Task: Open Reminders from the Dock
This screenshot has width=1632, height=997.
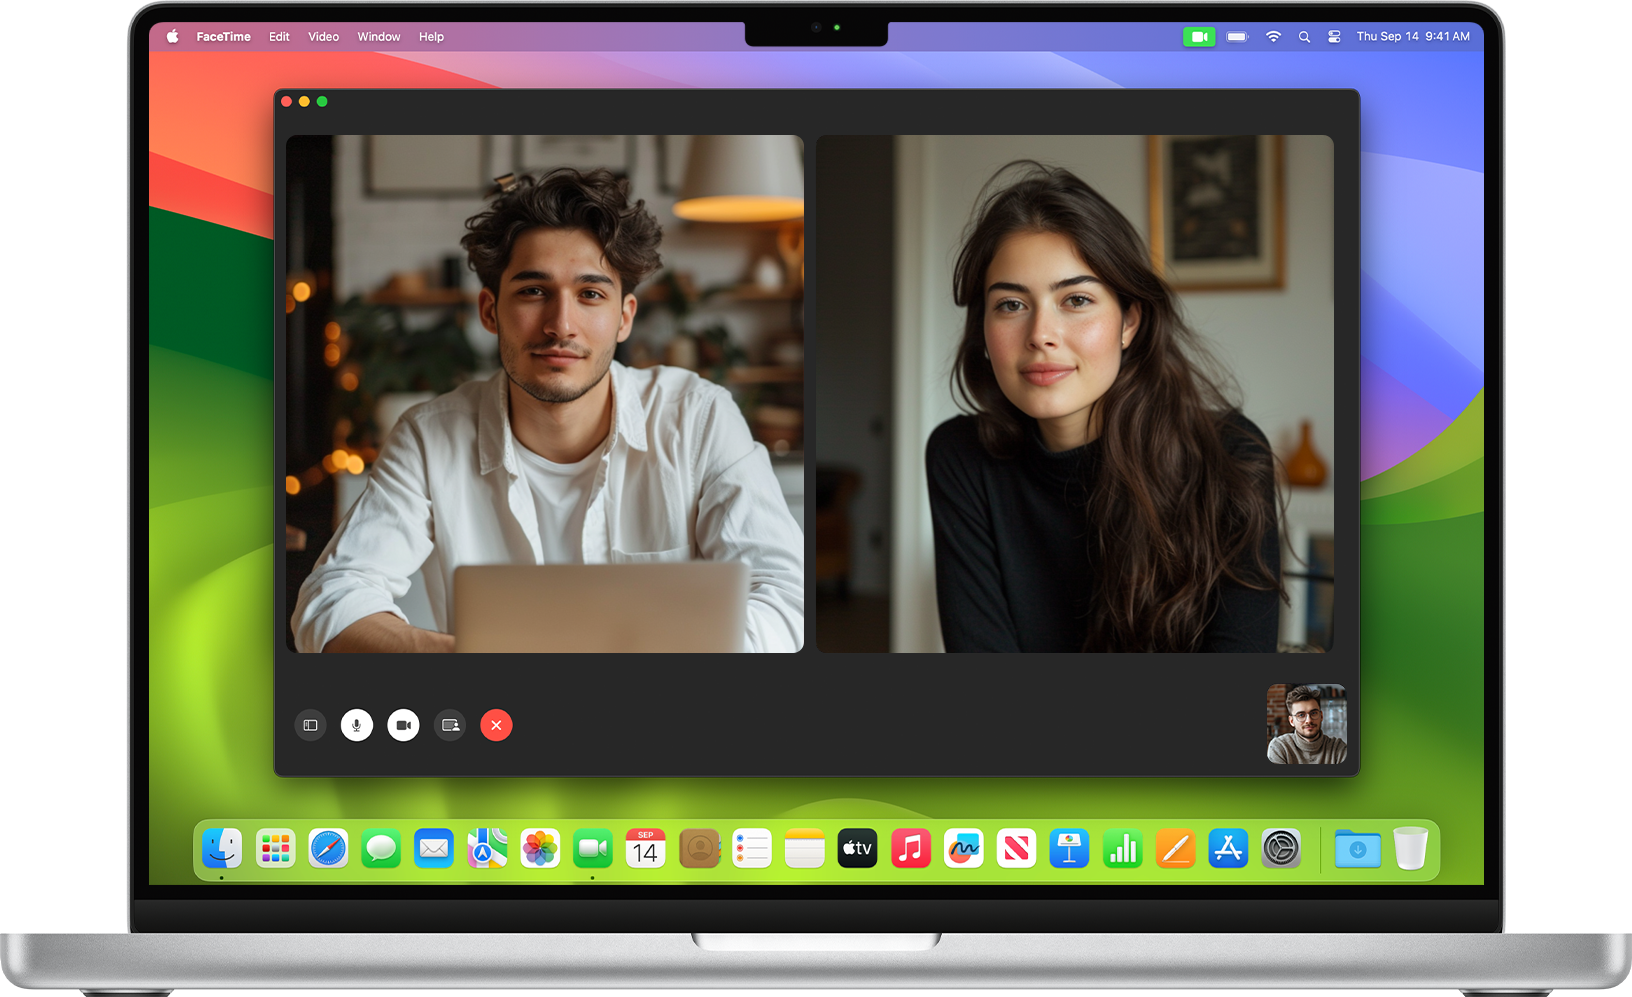Action: tap(752, 849)
